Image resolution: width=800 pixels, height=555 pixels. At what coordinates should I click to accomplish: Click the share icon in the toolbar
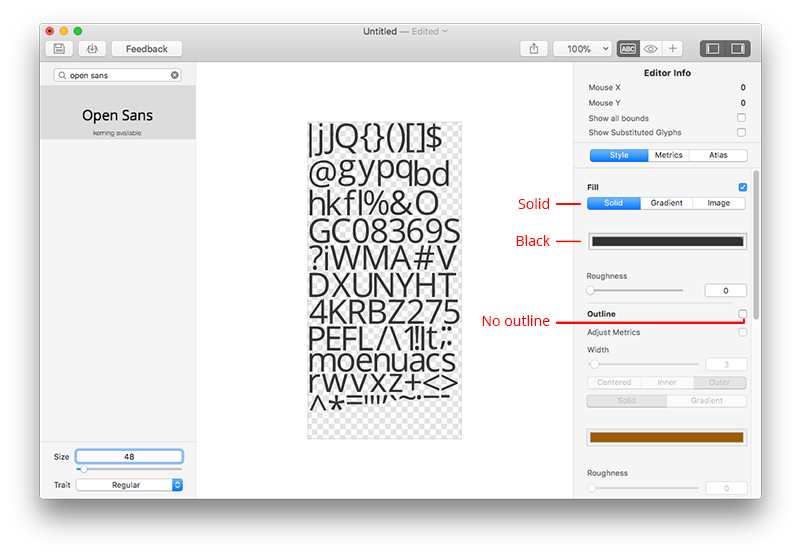(x=534, y=48)
